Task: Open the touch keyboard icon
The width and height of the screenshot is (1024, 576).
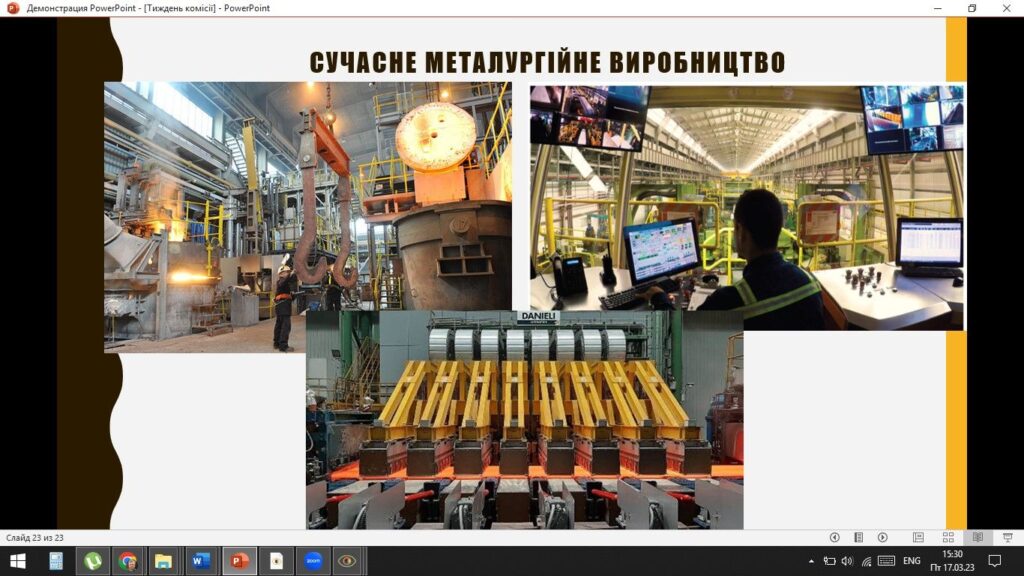Action: [x=886, y=561]
